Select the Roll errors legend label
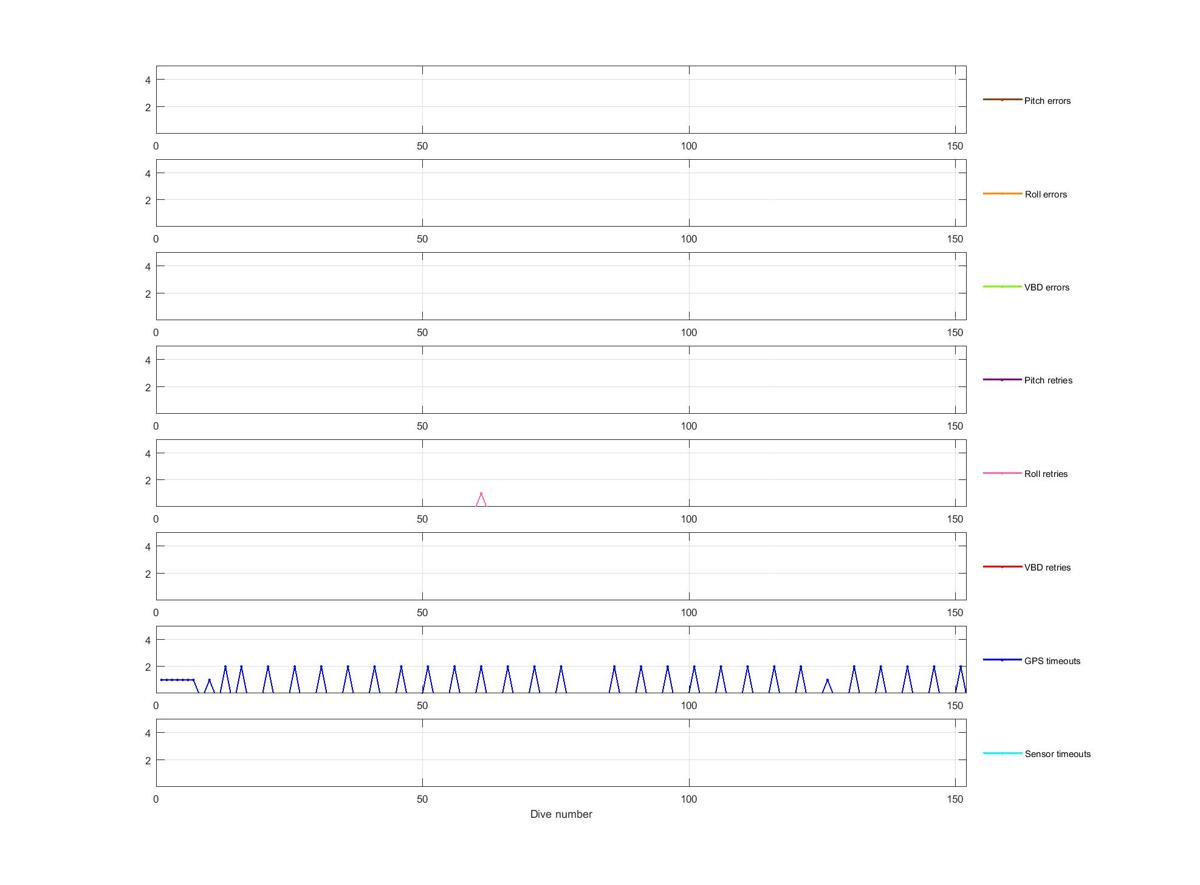This screenshot has width=1200, height=885. click(1045, 194)
